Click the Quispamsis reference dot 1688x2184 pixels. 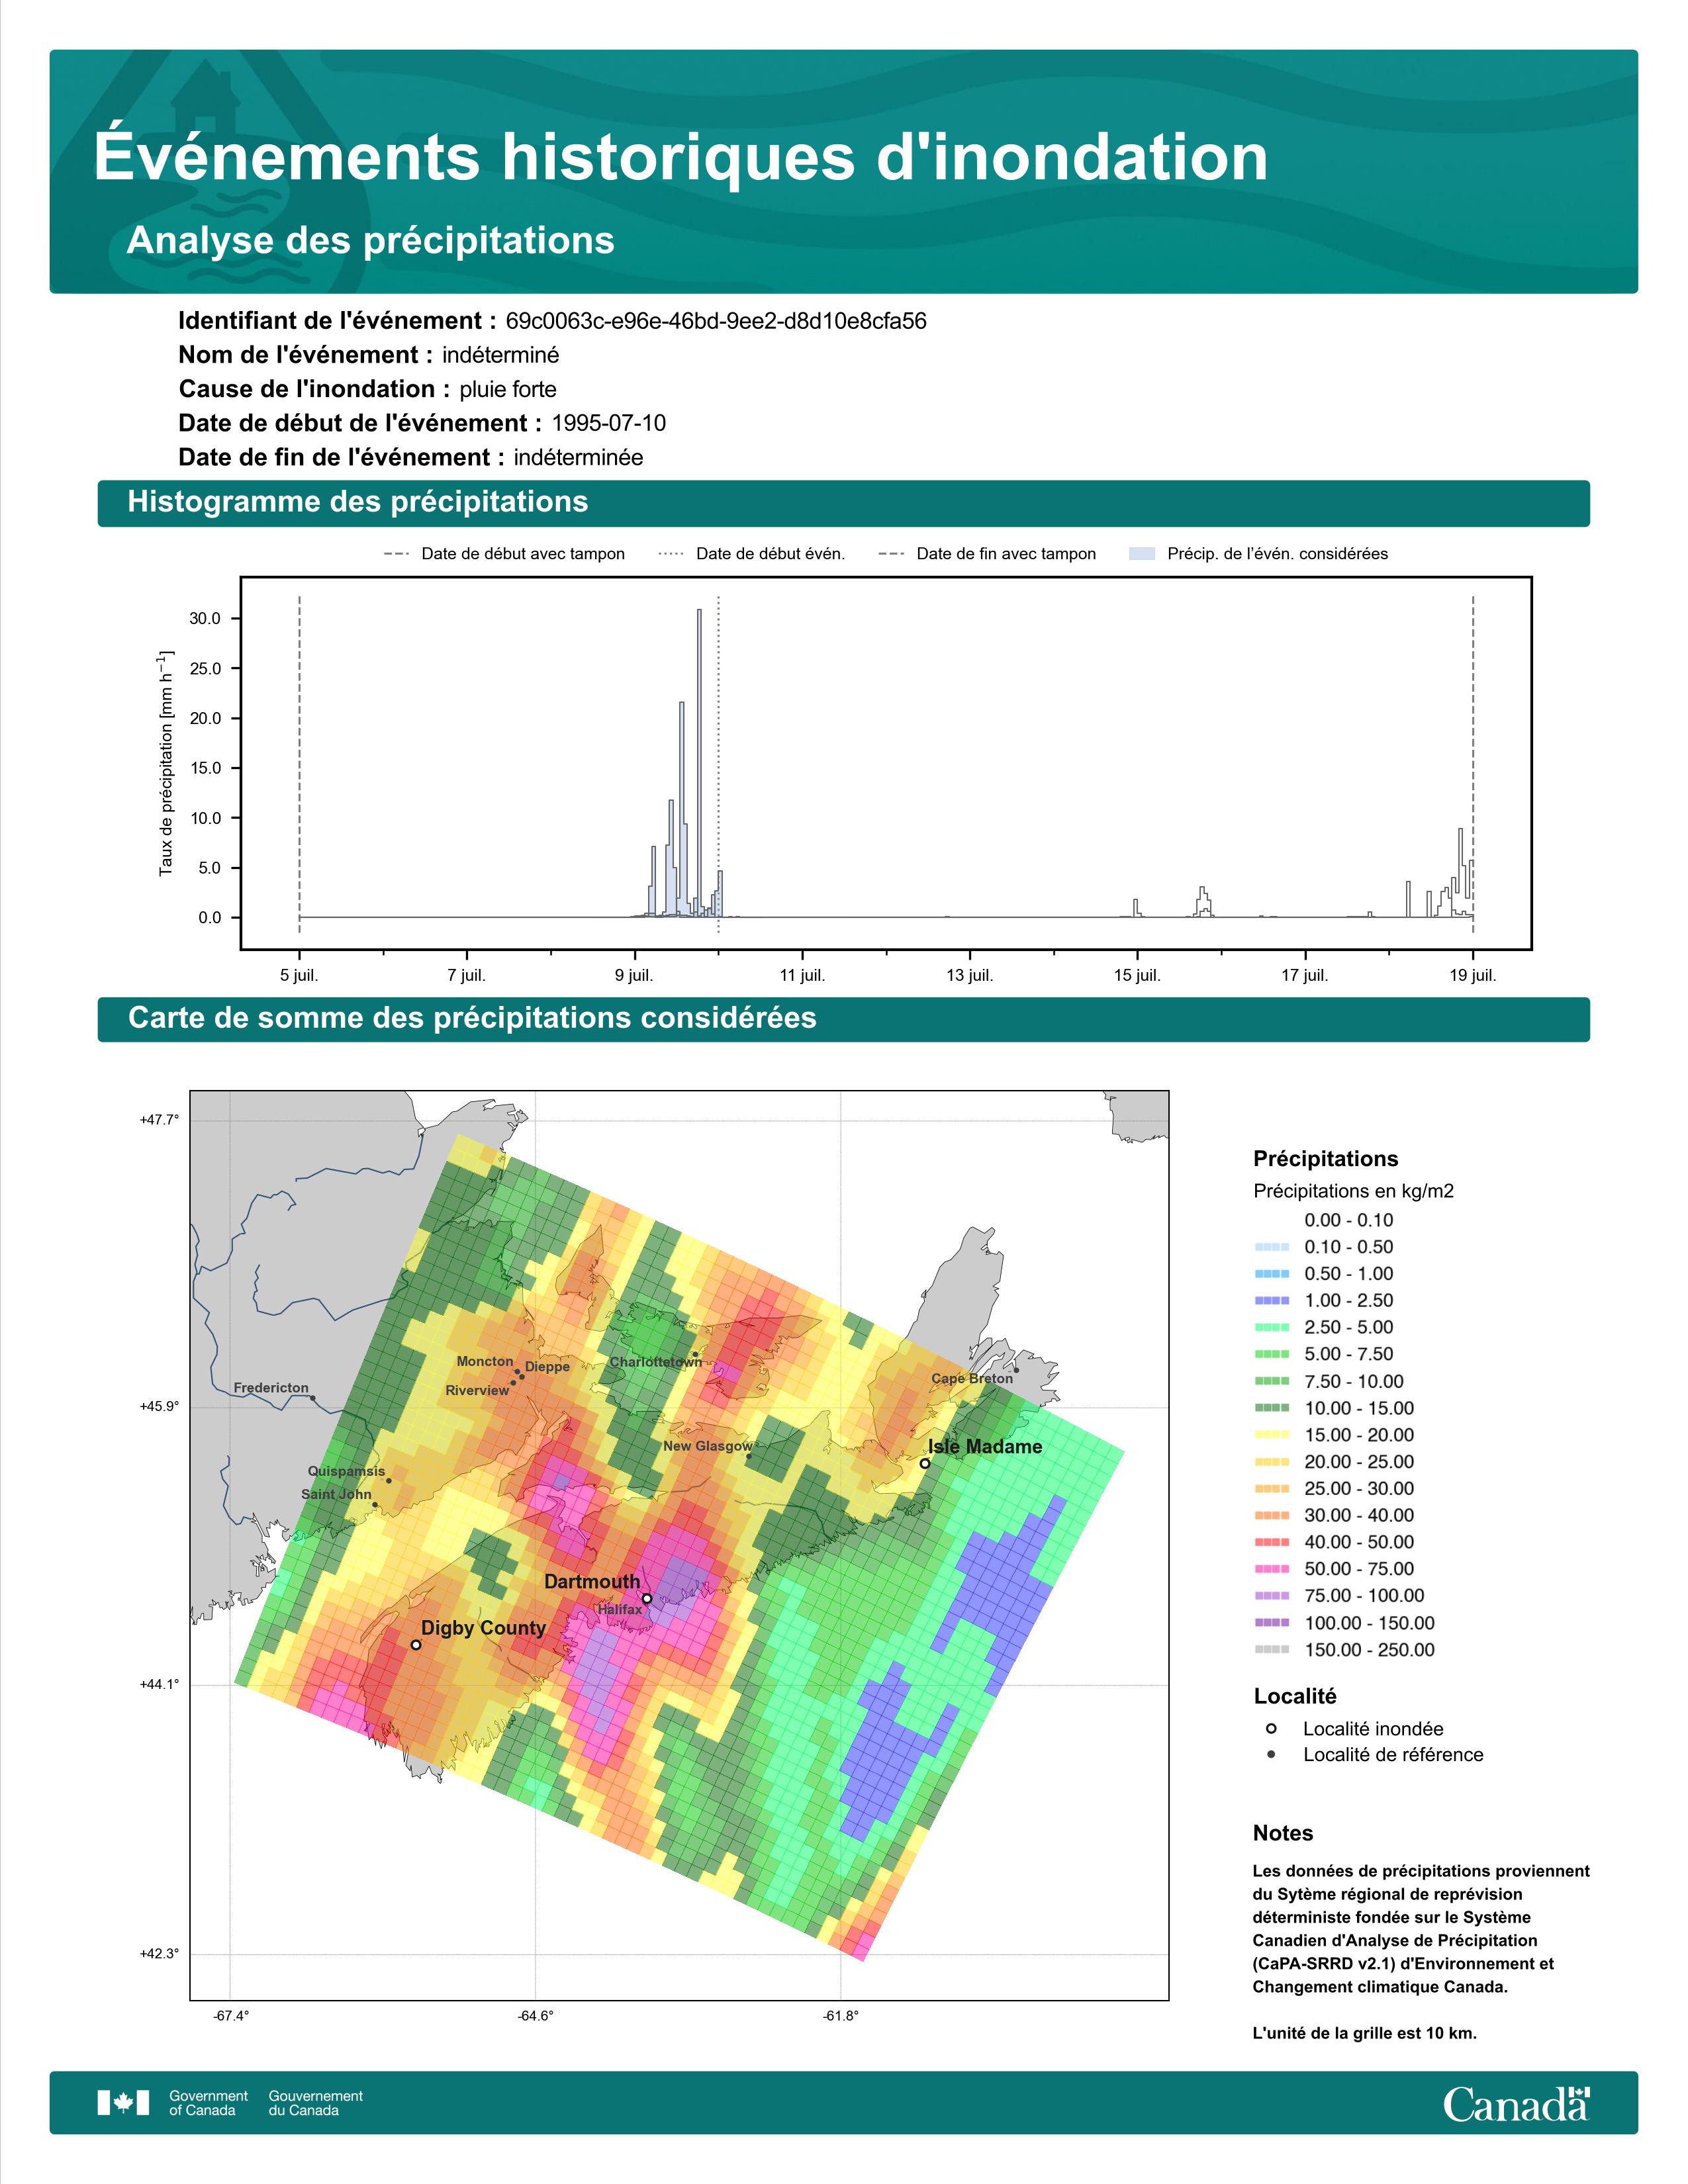click(x=389, y=1481)
